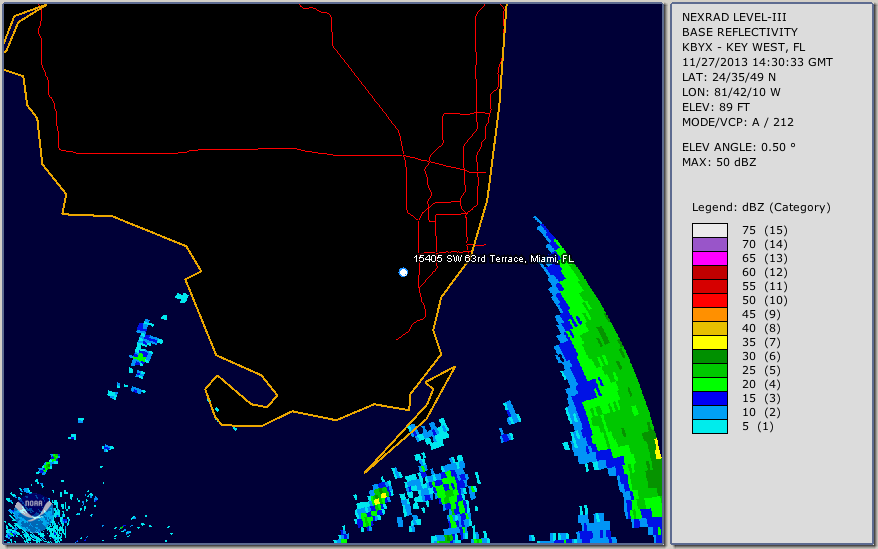This screenshot has width=878, height=549.
Task: Click the '75 (15)' legend label
Action: (x=764, y=230)
